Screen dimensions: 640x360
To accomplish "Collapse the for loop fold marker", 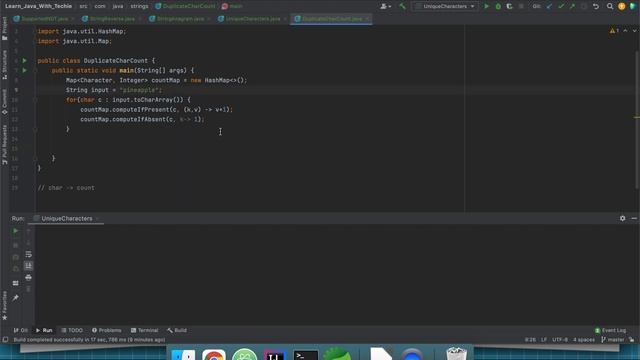I will [36, 100].
